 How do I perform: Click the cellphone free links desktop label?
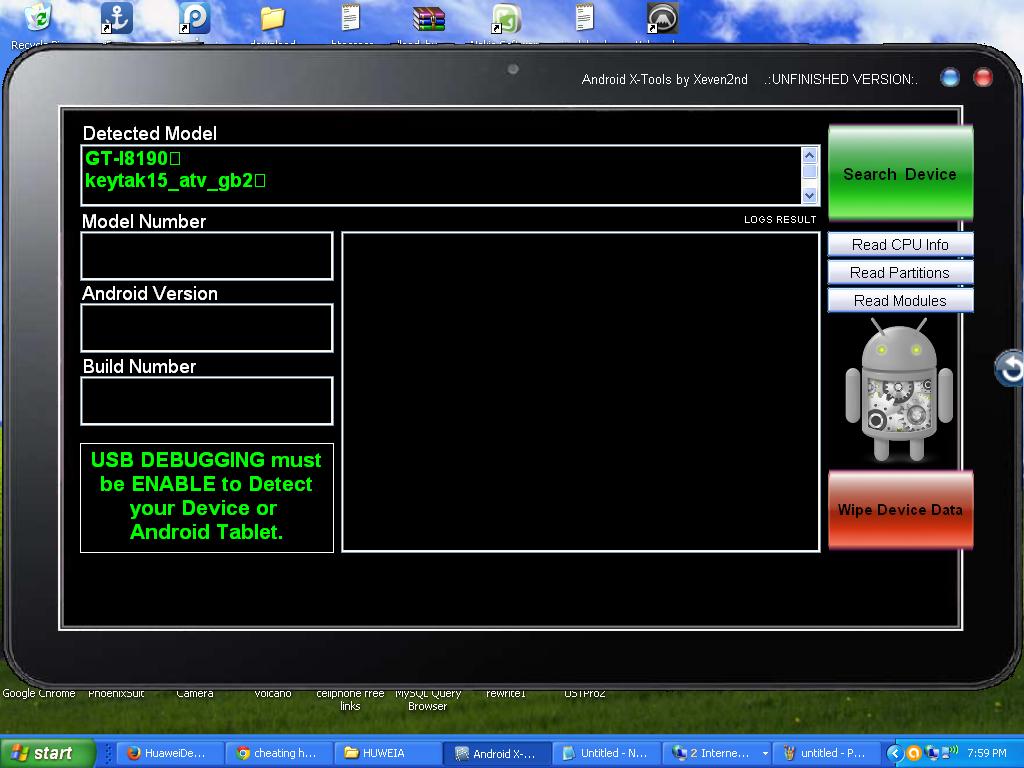[350, 699]
